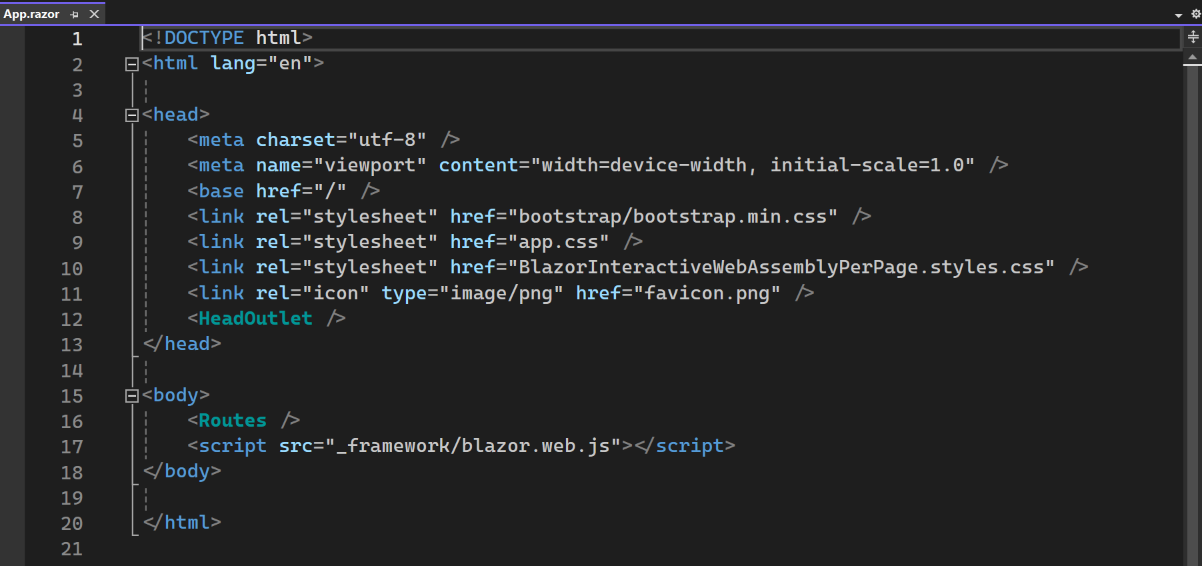Click the HeadOutlet component tag
Screen dimensions: 1202x566
[x=255, y=318]
